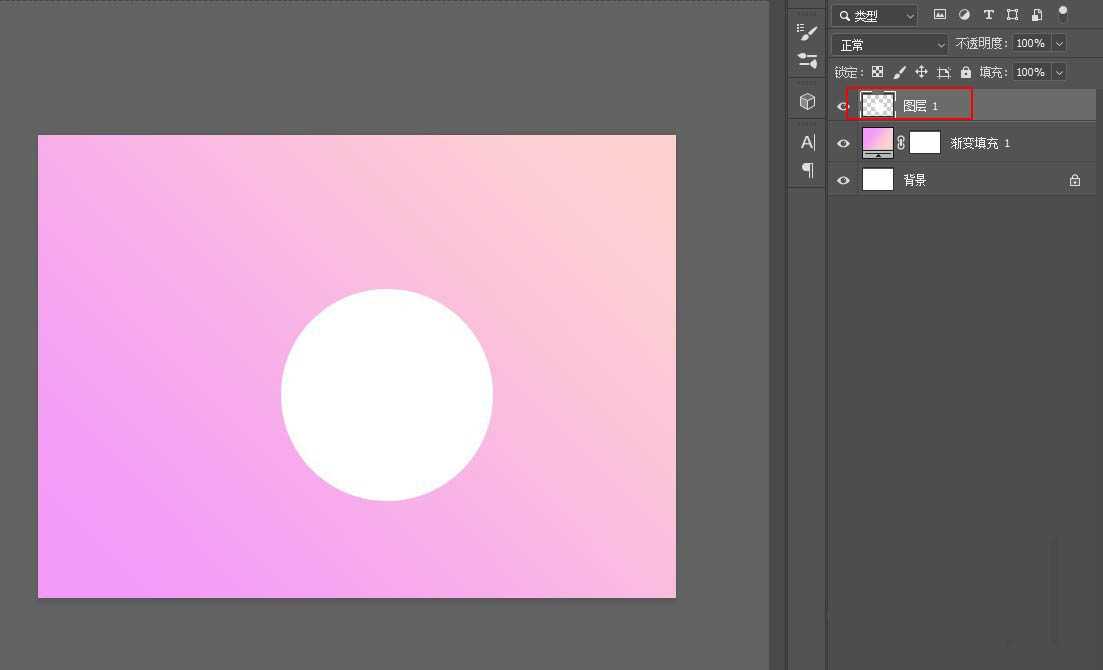Image resolution: width=1103 pixels, height=670 pixels.
Task: Click the white circle on the canvas
Action: [387, 395]
